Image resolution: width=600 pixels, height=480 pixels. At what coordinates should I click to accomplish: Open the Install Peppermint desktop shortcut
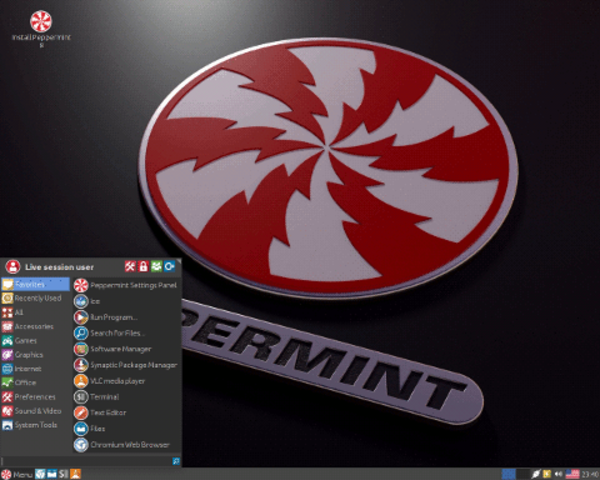41,28
